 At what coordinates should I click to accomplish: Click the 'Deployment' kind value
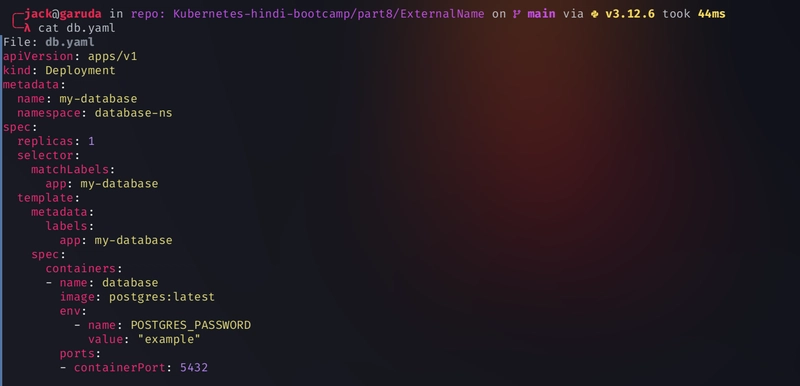click(80, 70)
